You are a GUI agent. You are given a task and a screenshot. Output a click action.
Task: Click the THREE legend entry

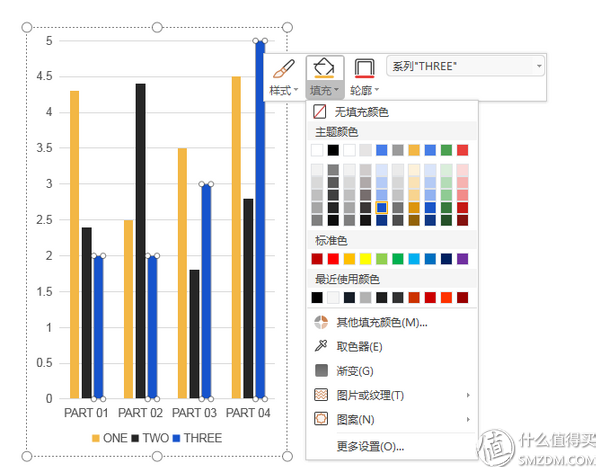[x=197, y=438]
